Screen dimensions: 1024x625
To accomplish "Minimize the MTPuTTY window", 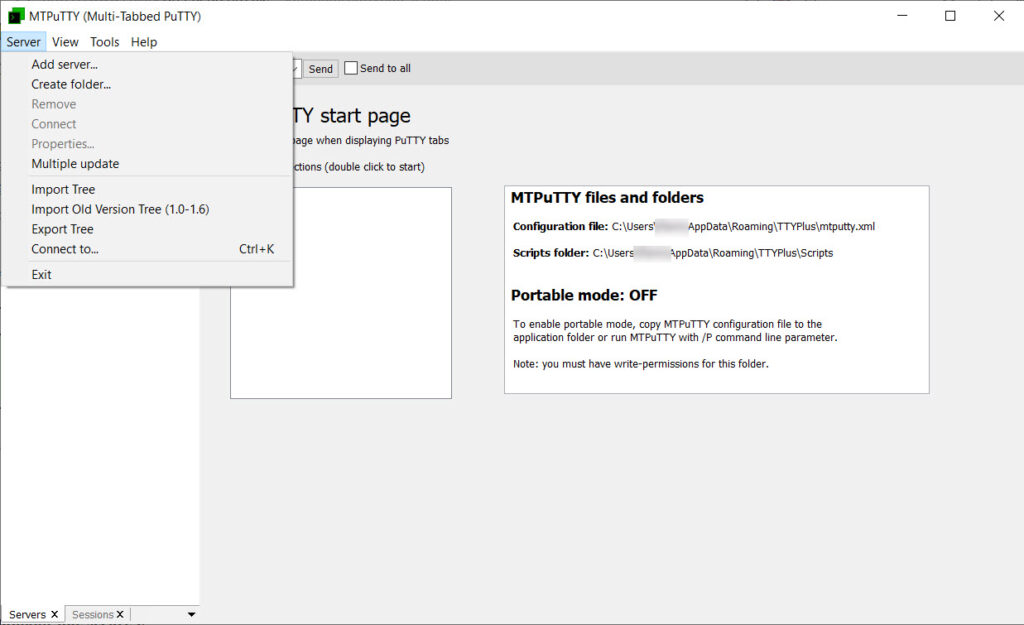I will click(x=903, y=16).
